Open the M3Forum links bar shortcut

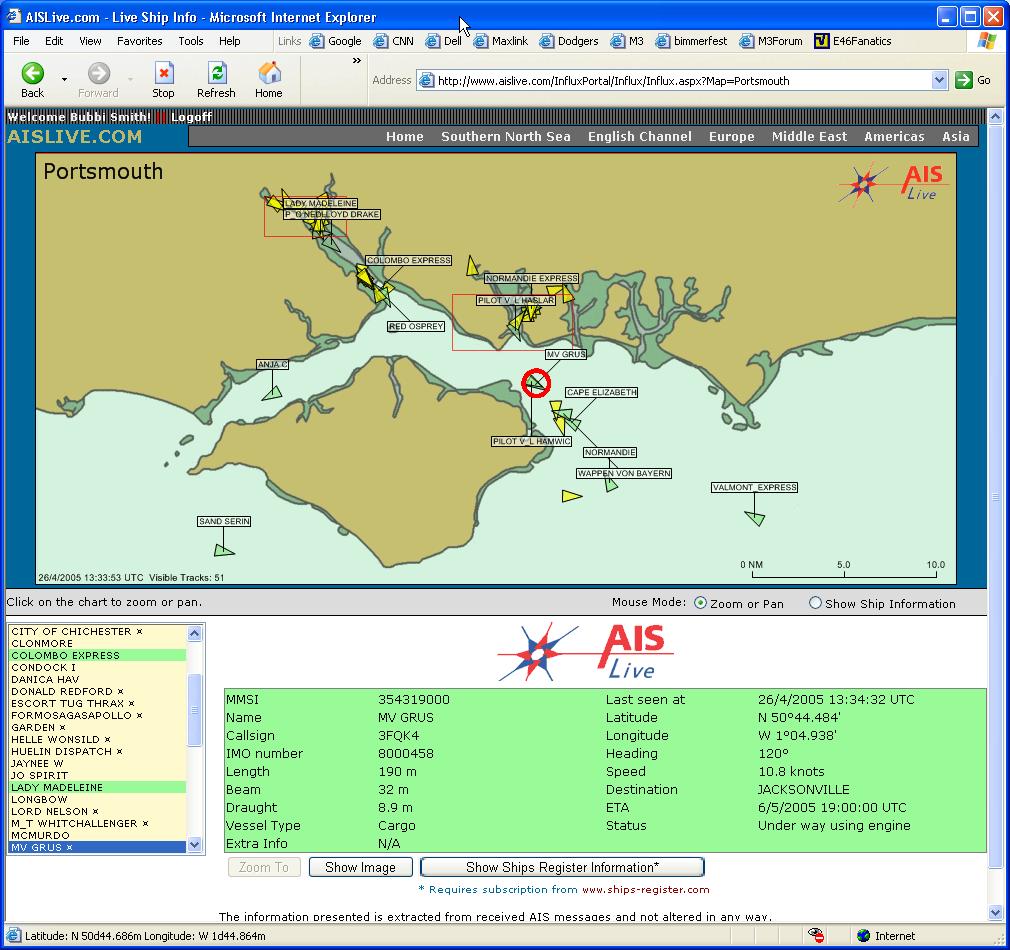click(x=771, y=41)
